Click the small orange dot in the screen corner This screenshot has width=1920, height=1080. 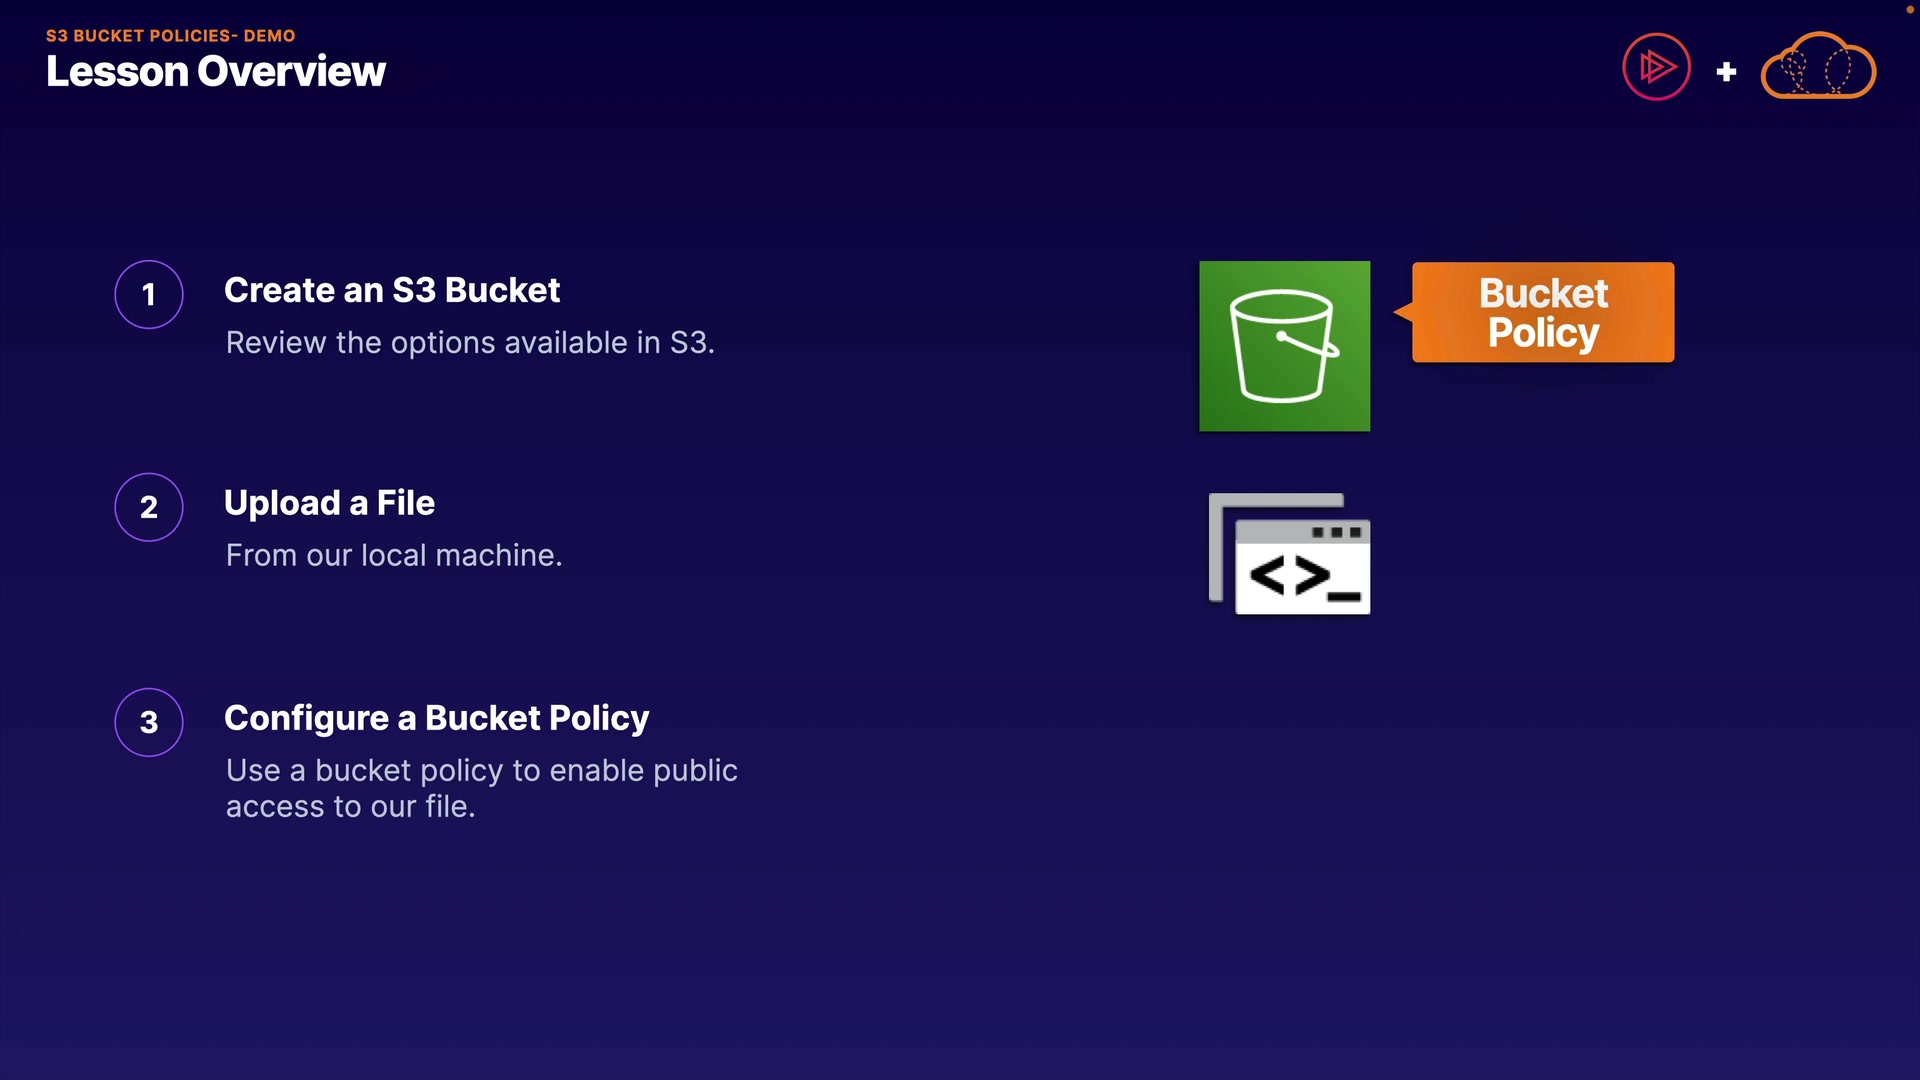1909,9
